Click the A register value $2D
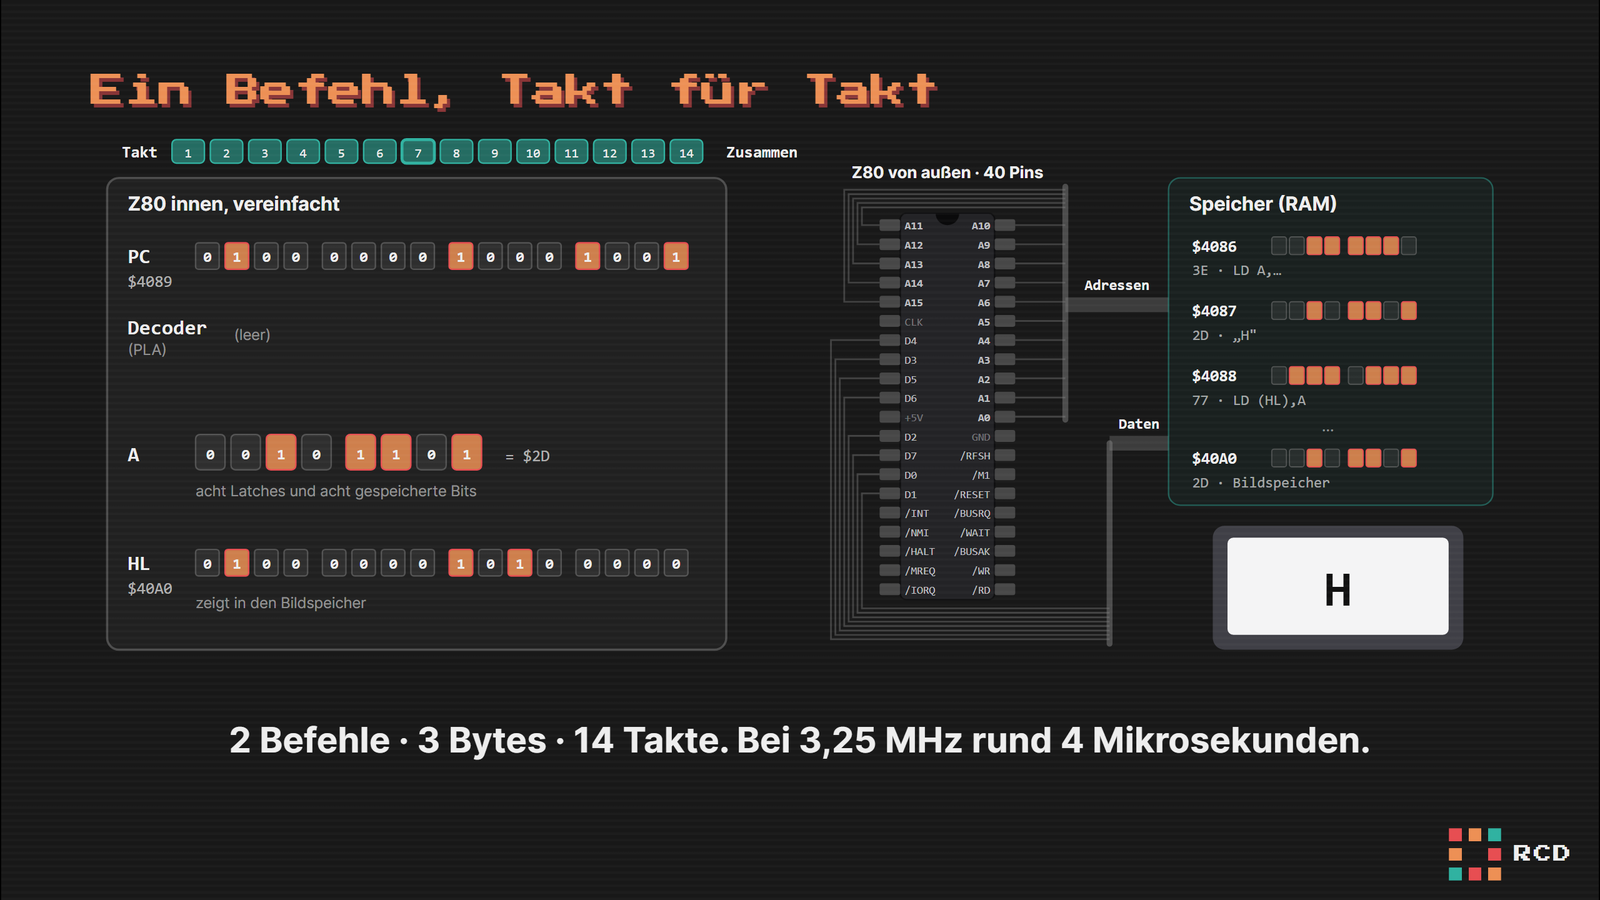 click(x=536, y=456)
